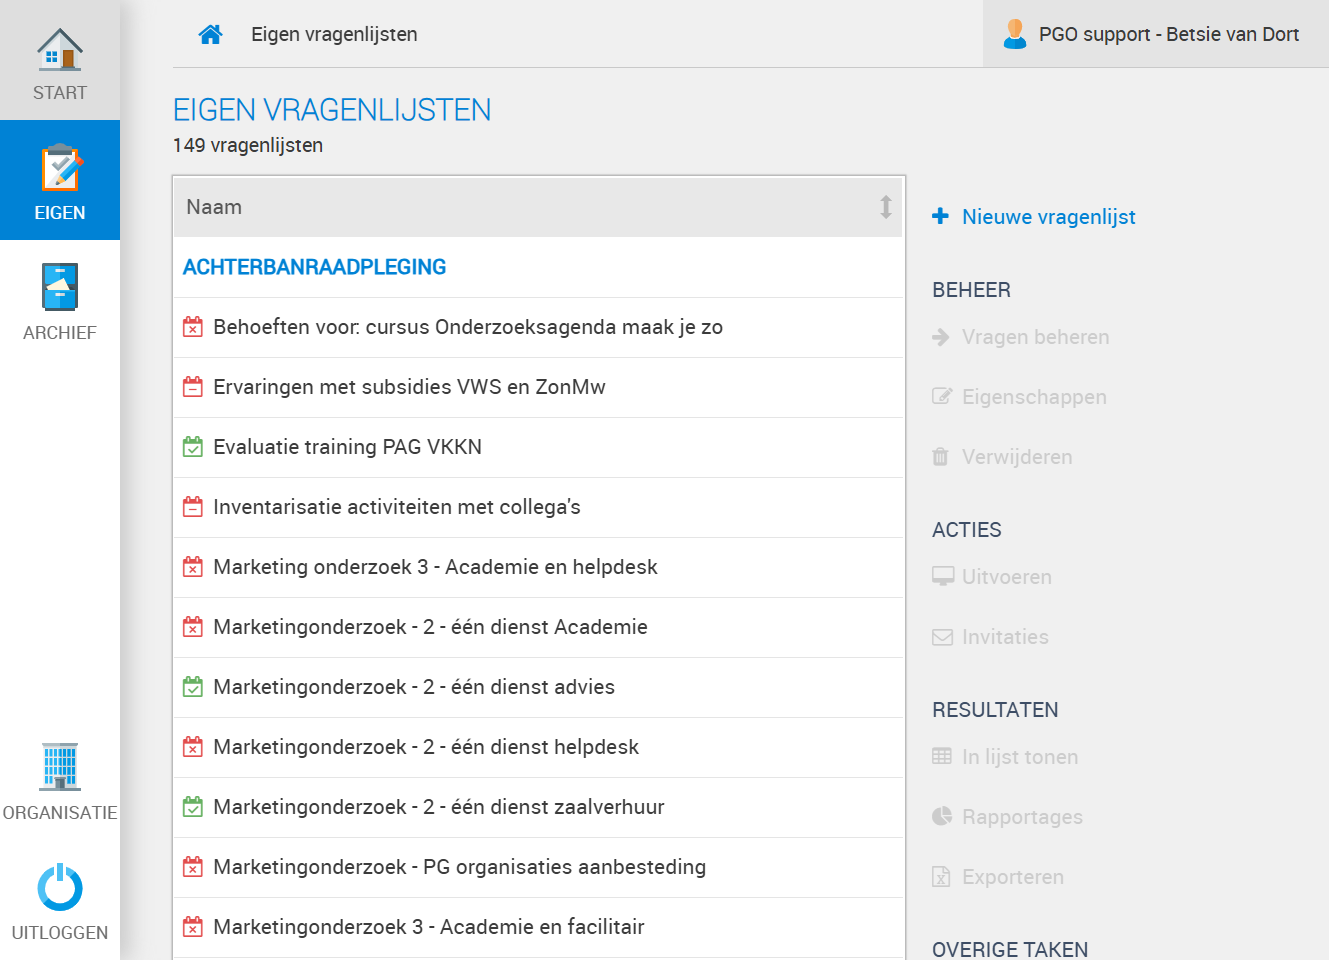This screenshot has height=960, width=1329.
Task: Click Vragen beheren link
Action: click(1035, 337)
